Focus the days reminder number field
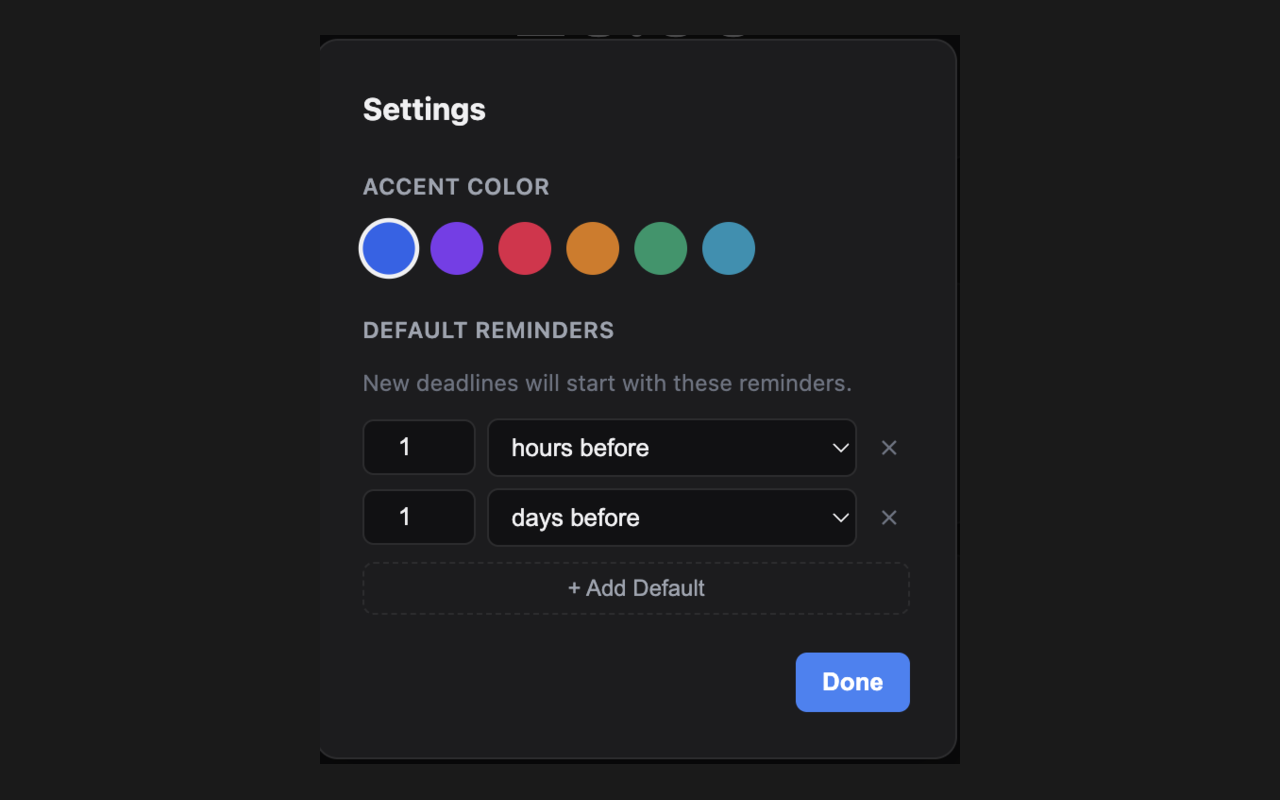This screenshot has width=1280, height=800. pos(419,517)
